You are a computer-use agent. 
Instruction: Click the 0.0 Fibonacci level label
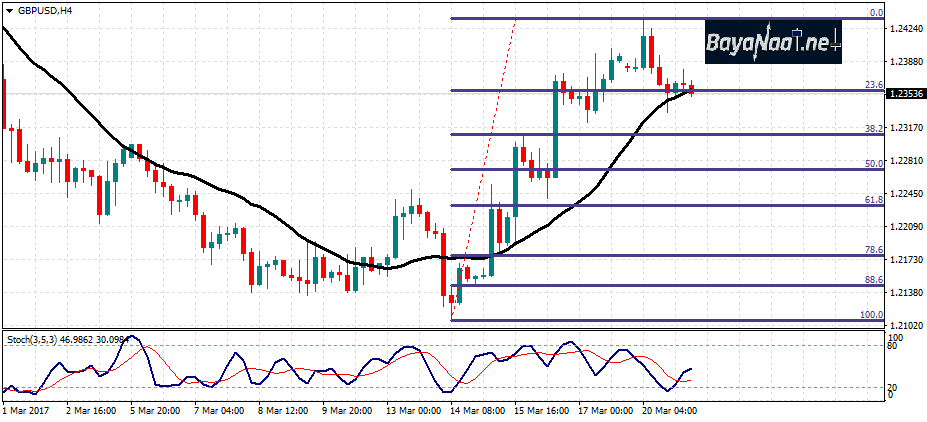(x=875, y=13)
